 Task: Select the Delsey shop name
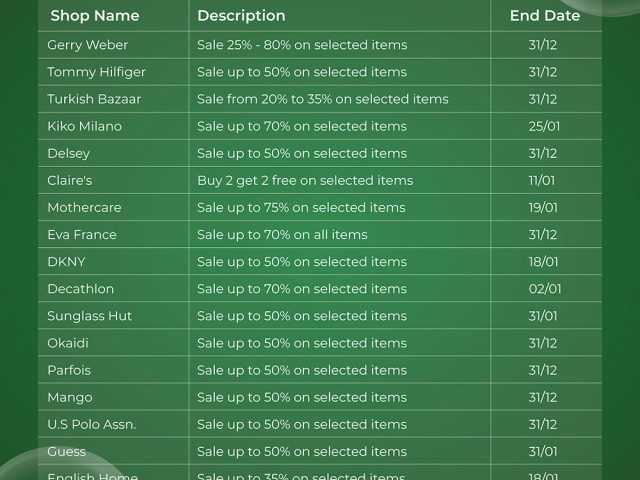(68, 153)
